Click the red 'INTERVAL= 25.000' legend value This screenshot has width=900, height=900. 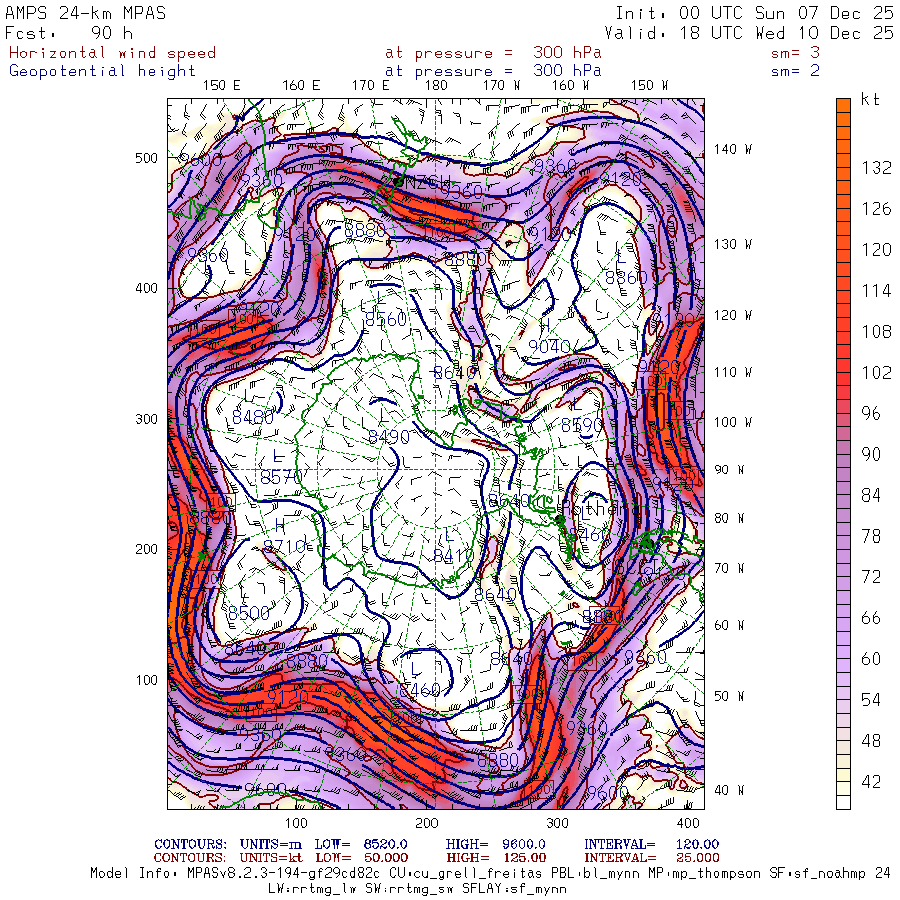pos(651,858)
